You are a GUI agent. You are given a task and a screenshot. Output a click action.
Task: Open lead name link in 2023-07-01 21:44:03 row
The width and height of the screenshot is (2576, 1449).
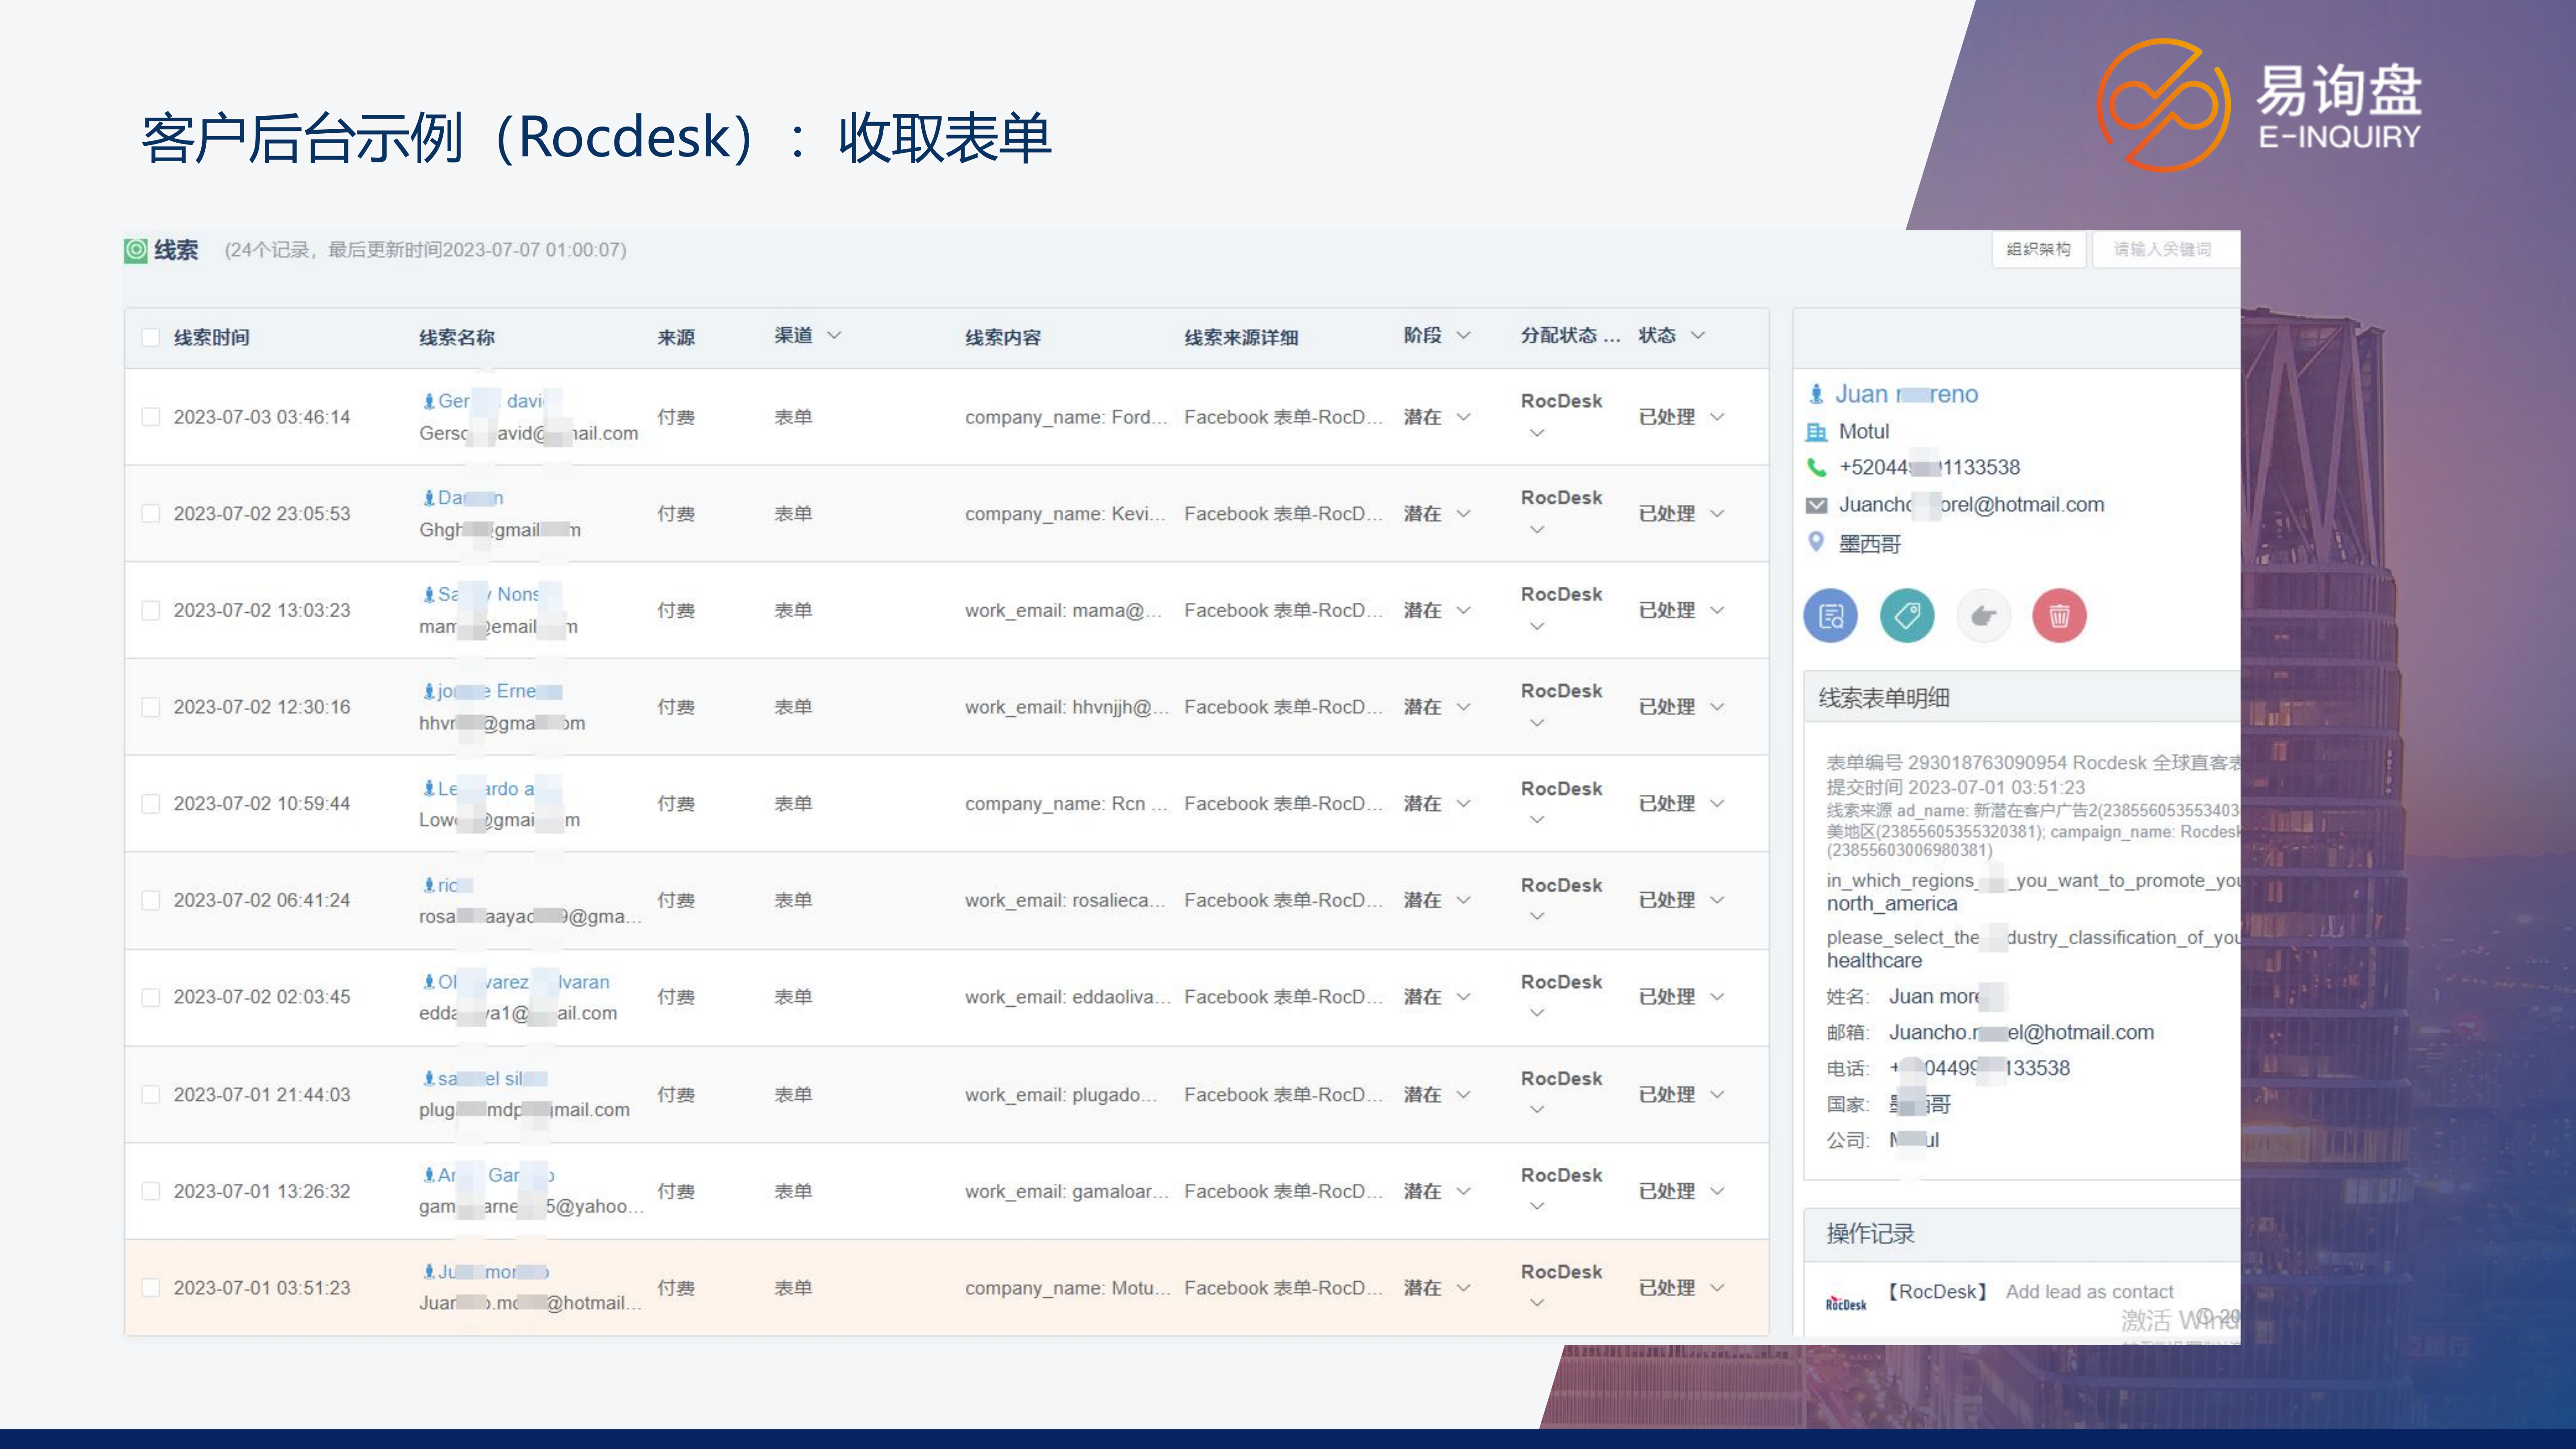(493, 1079)
